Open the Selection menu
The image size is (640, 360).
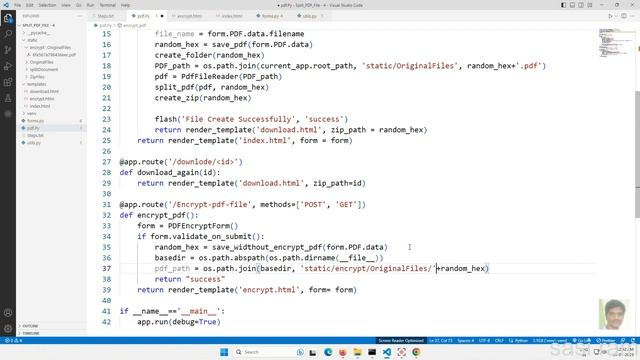click(x=47, y=5)
